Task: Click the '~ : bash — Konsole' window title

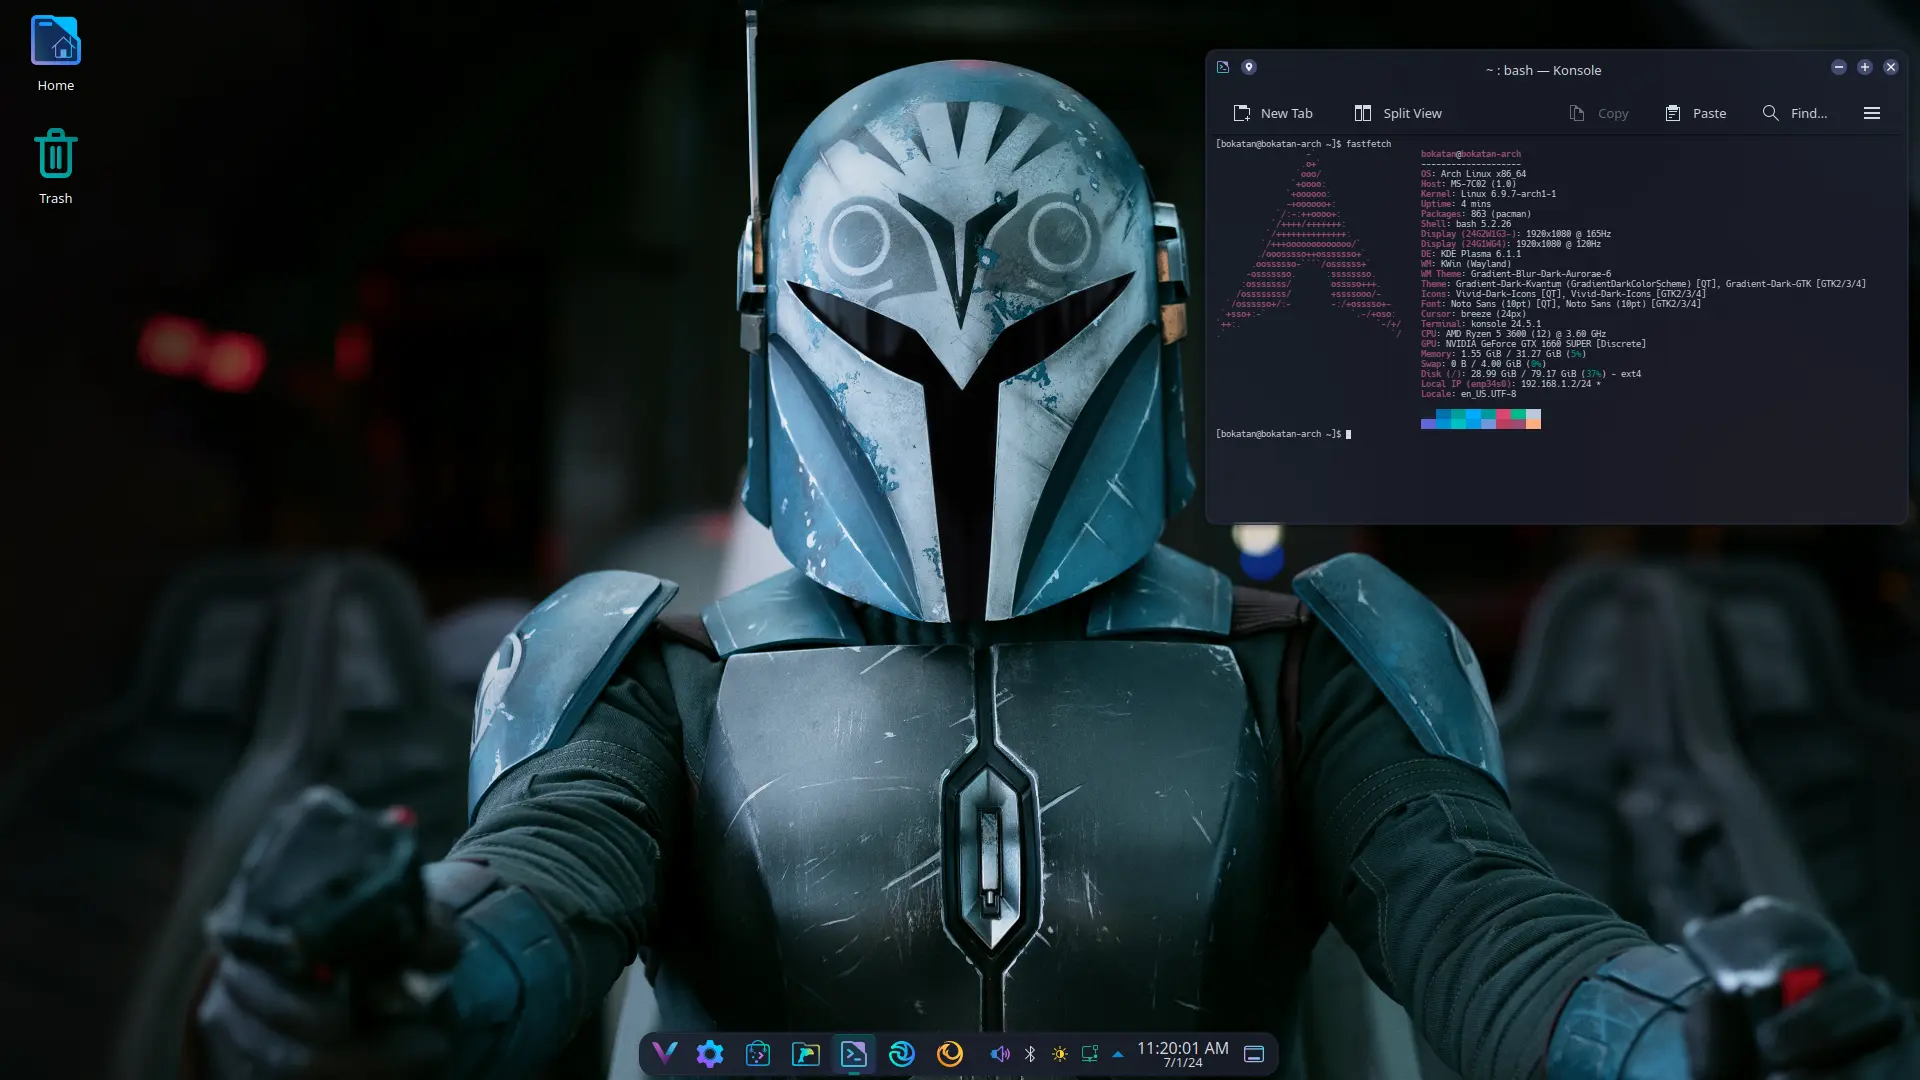Action: point(1543,70)
